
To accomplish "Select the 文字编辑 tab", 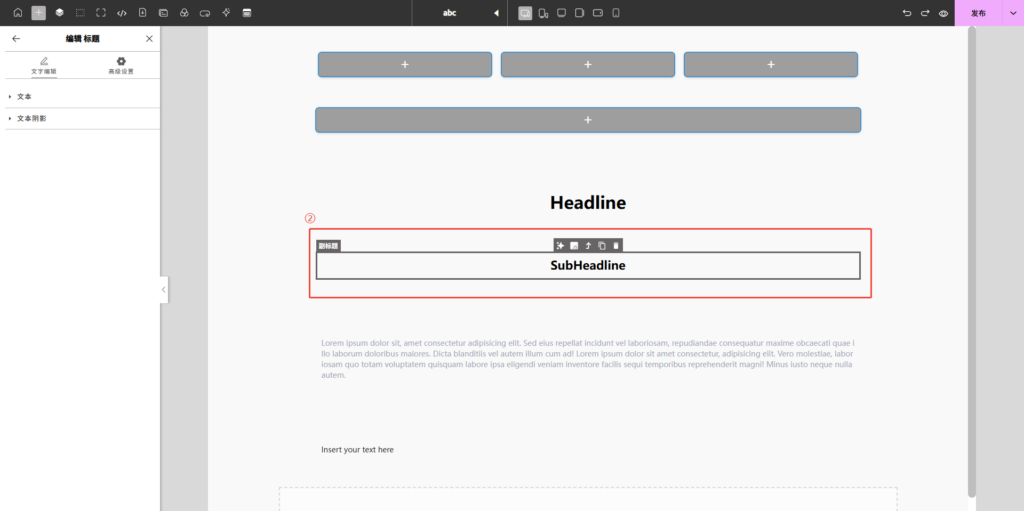I will click(44, 66).
